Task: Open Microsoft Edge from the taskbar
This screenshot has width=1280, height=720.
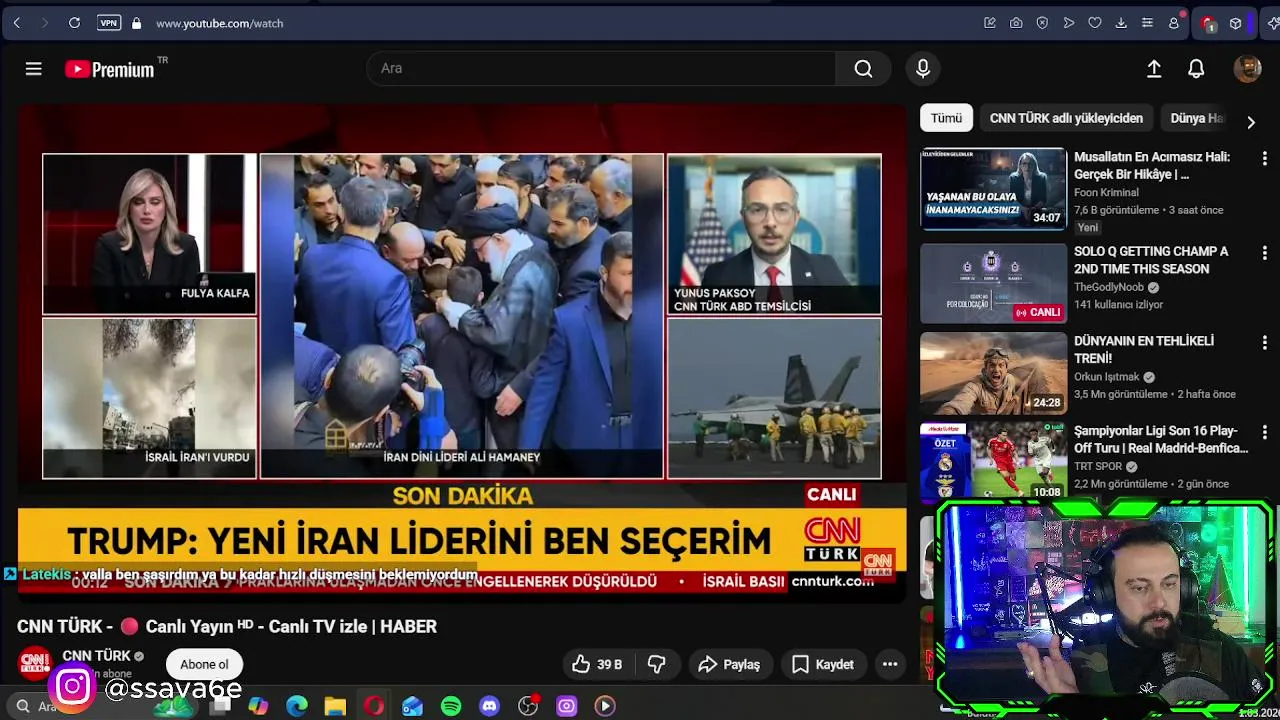Action: point(297,706)
